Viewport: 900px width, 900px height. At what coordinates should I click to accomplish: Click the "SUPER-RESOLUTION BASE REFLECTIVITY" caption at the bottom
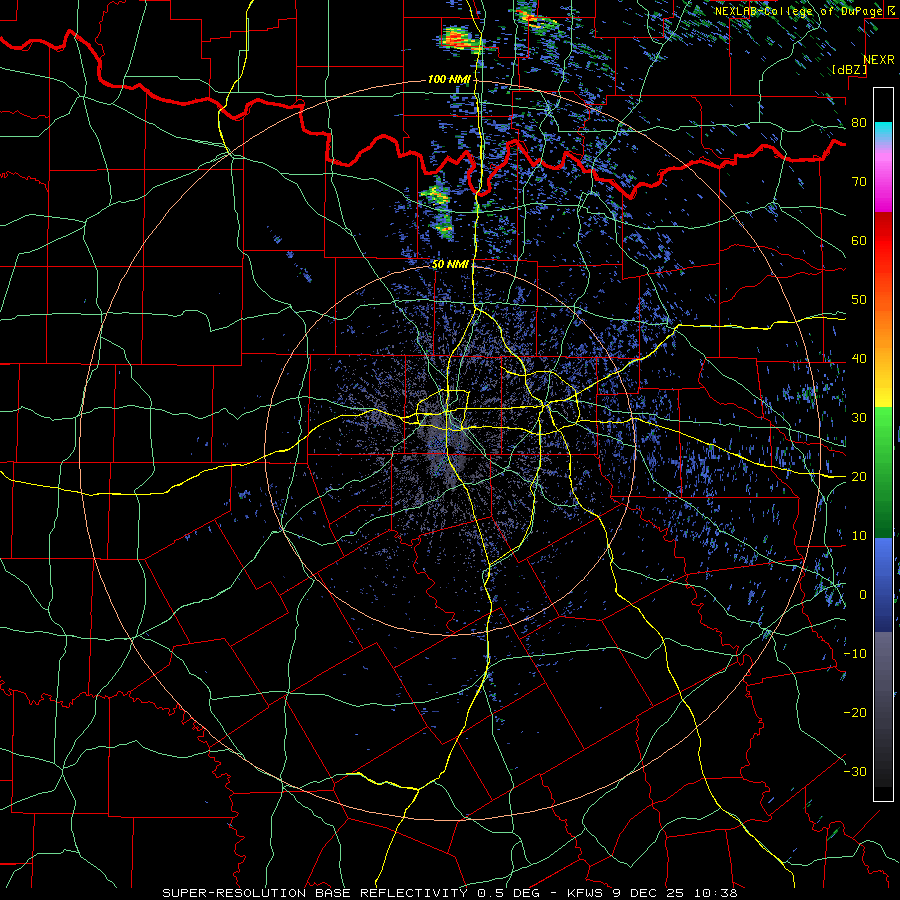pyautogui.click(x=313, y=893)
